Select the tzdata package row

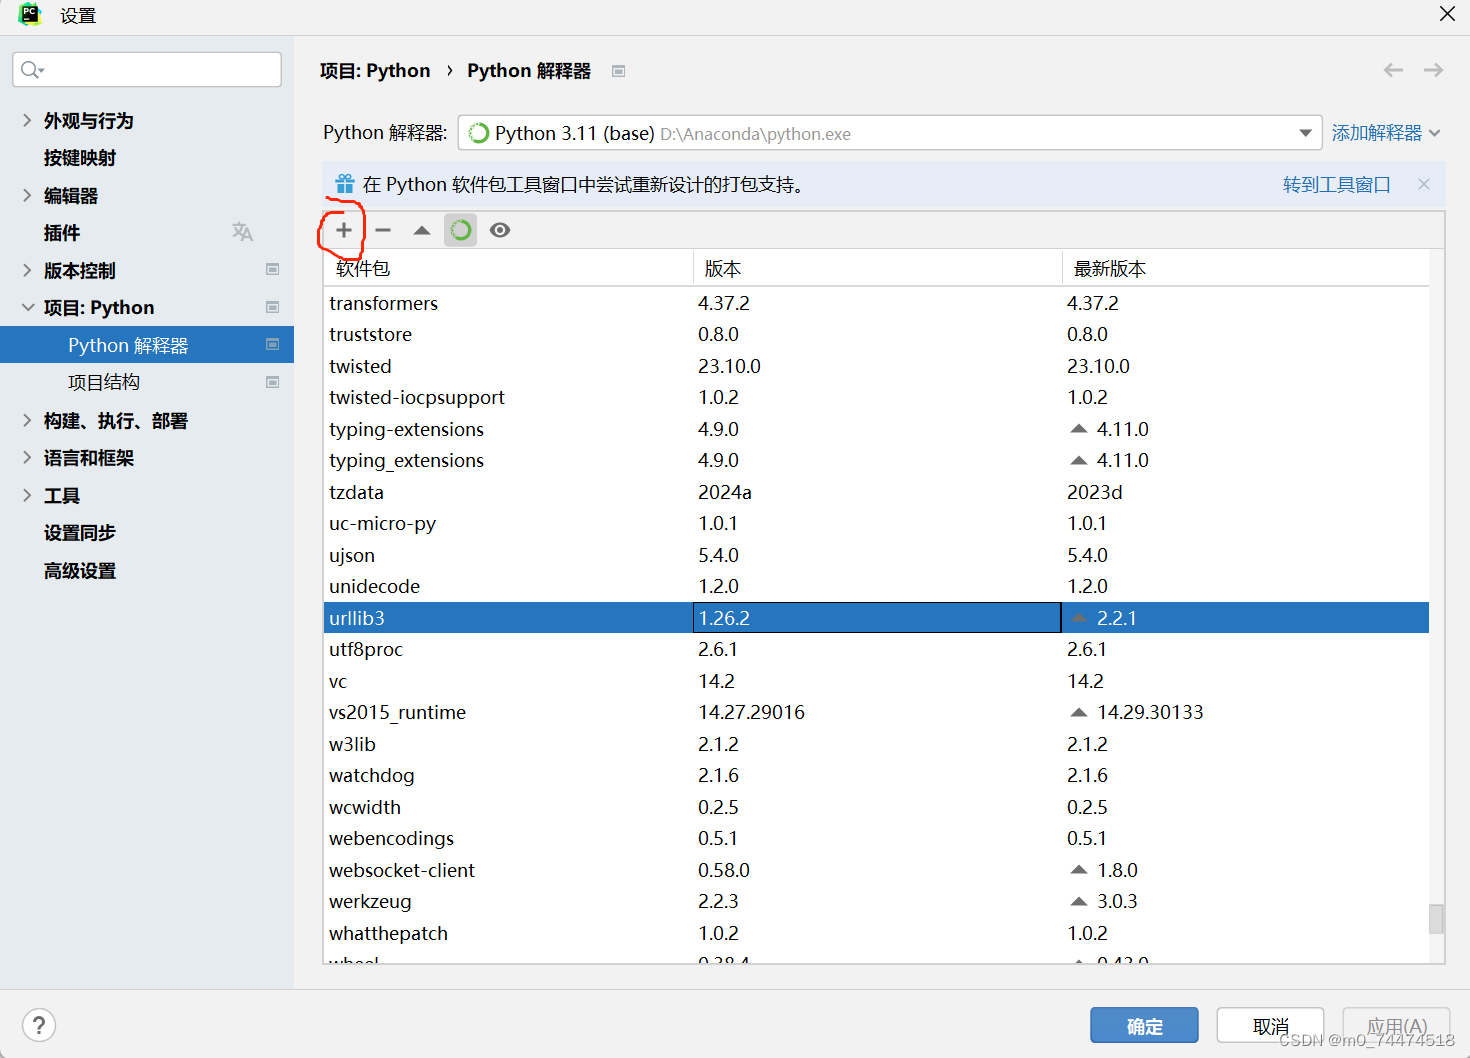click(x=876, y=492)
